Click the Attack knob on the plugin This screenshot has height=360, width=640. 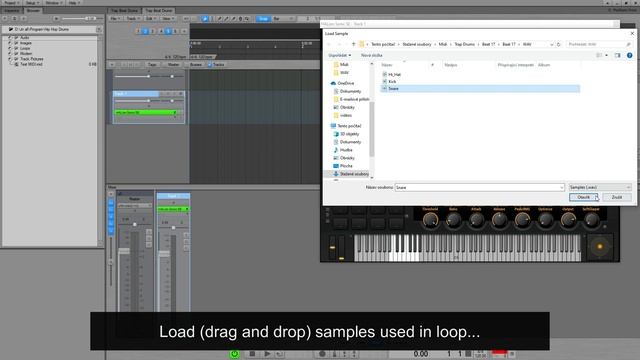[x=476, y=220]
